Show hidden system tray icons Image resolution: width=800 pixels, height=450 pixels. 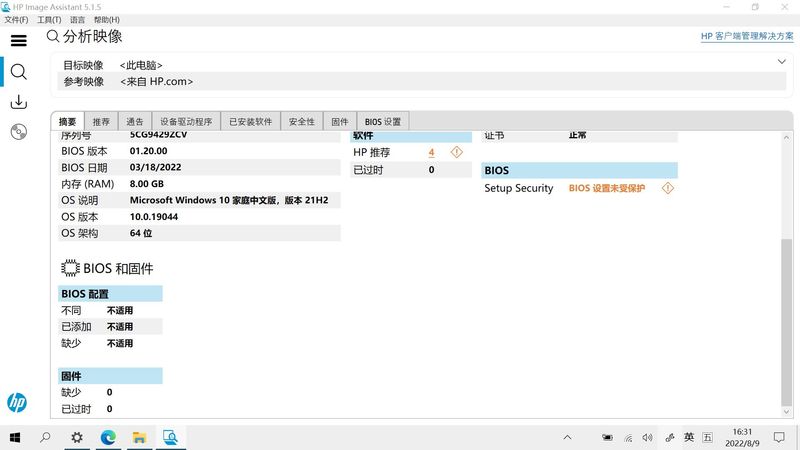pos(568,437)
